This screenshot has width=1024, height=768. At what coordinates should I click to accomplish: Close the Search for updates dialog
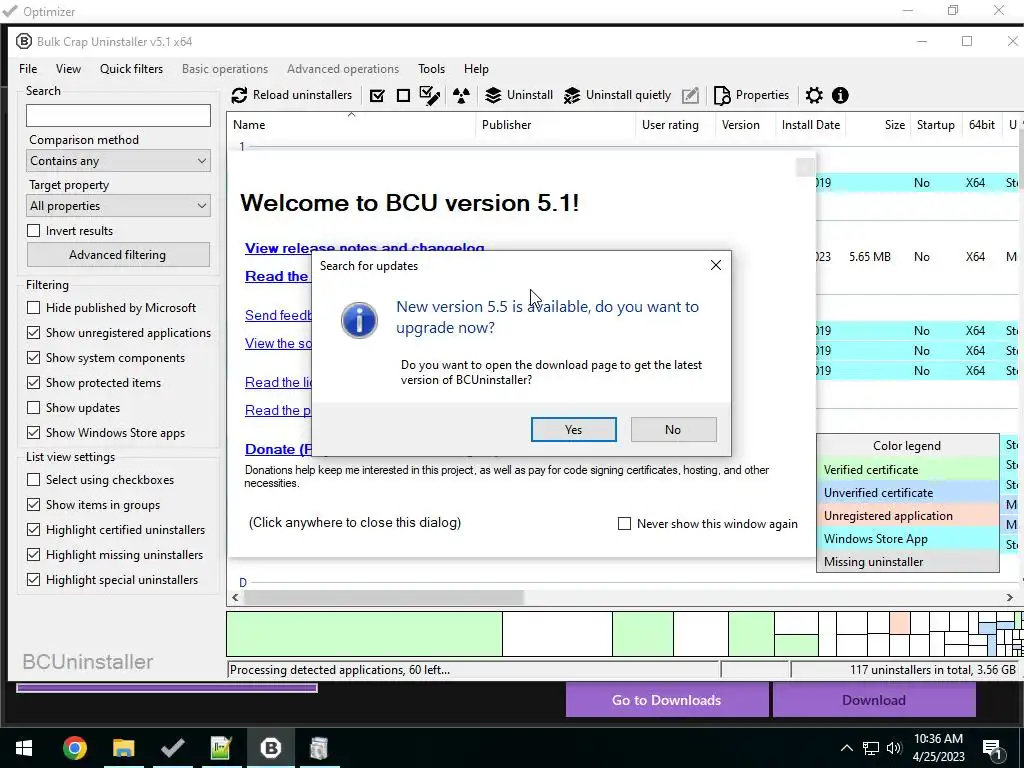[716, 265]
